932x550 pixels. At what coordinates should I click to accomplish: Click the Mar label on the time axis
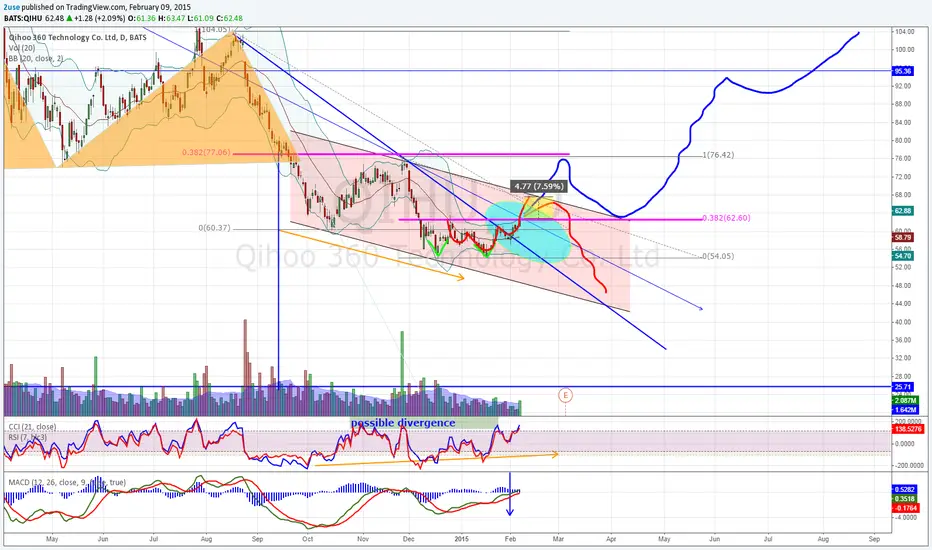pos(558,539)
